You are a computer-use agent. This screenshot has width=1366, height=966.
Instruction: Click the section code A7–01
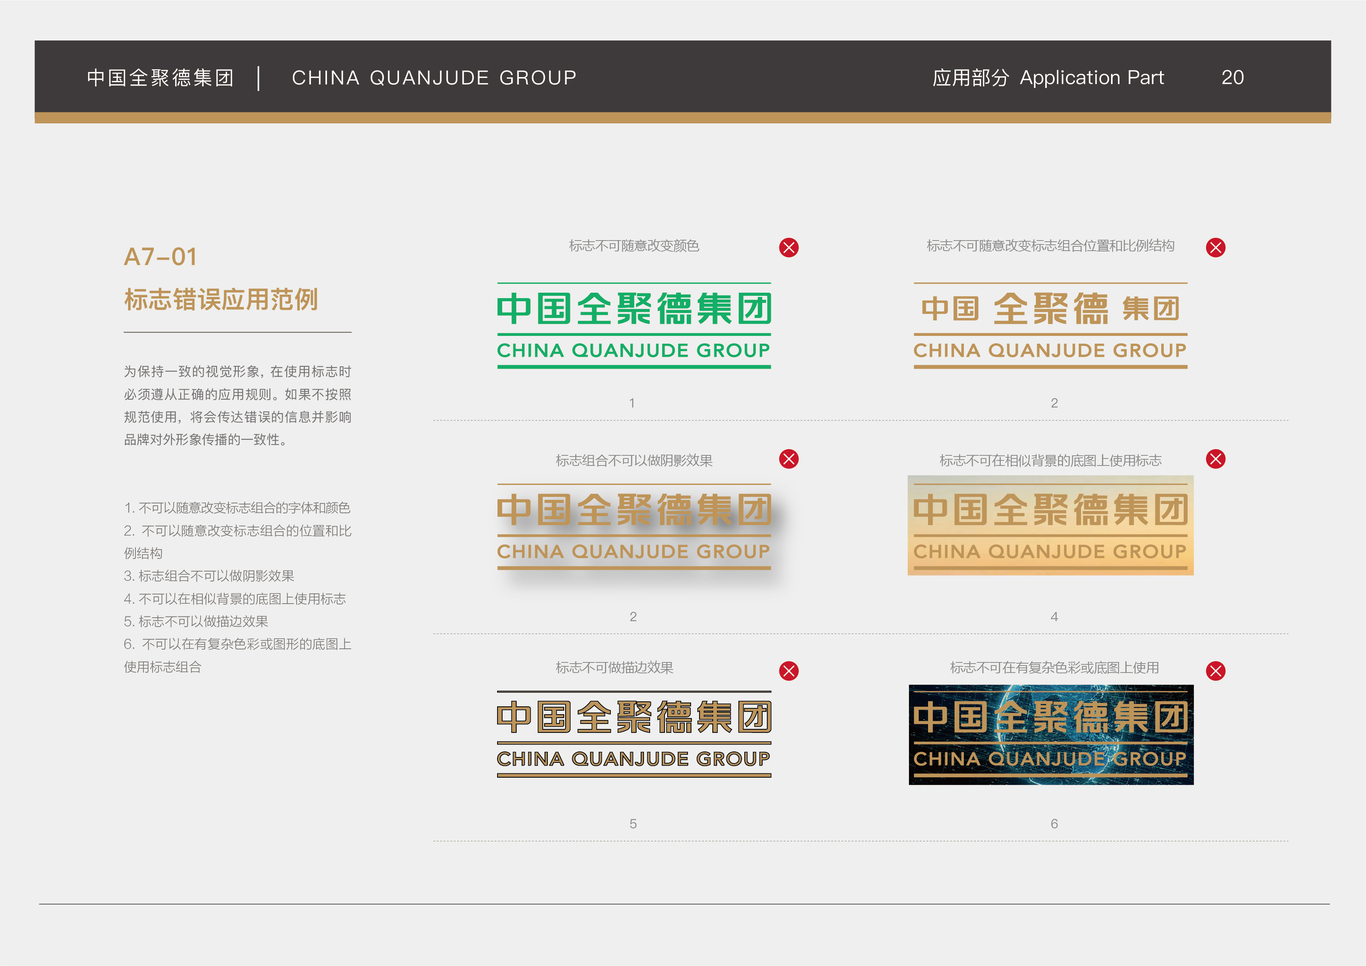(160, 257)
